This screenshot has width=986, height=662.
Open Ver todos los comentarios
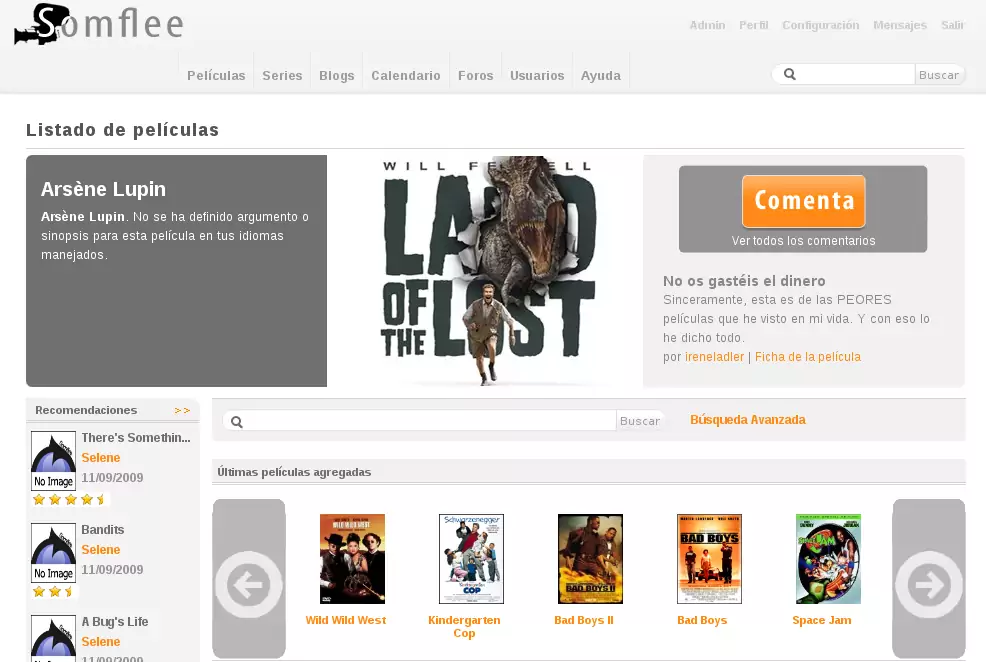[x=803, y=241]
